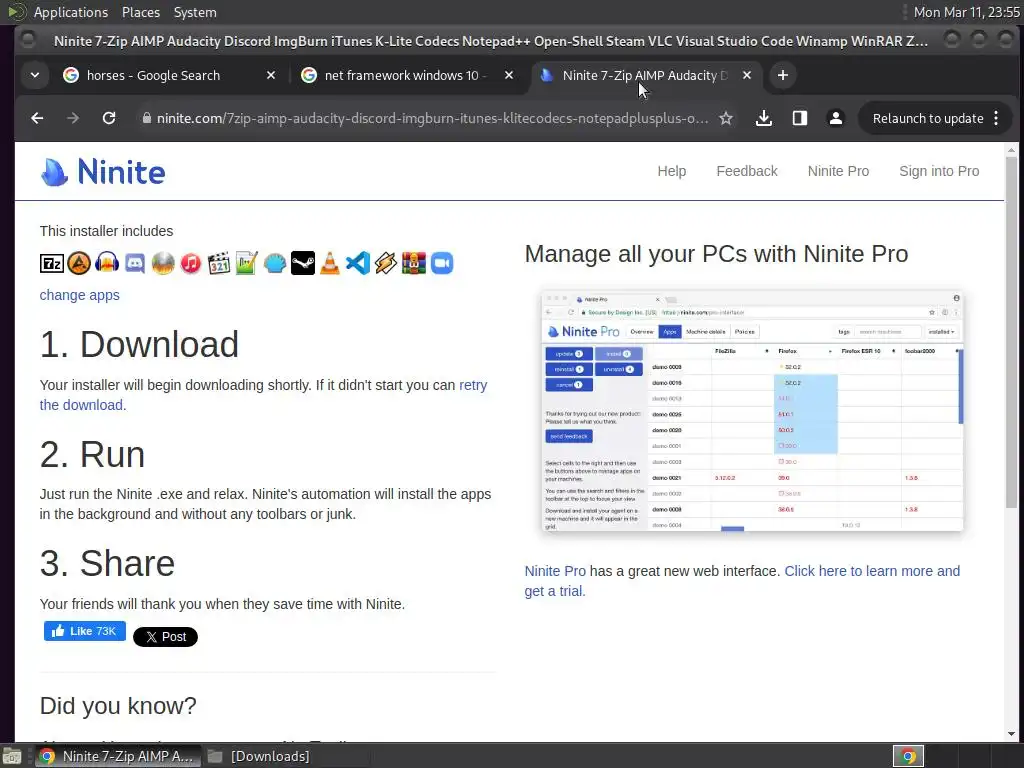The image size is (1024, 768).
Task: Expand the tab search dropdown chevron
Action: pyautogui.click(x=35, y=76)
